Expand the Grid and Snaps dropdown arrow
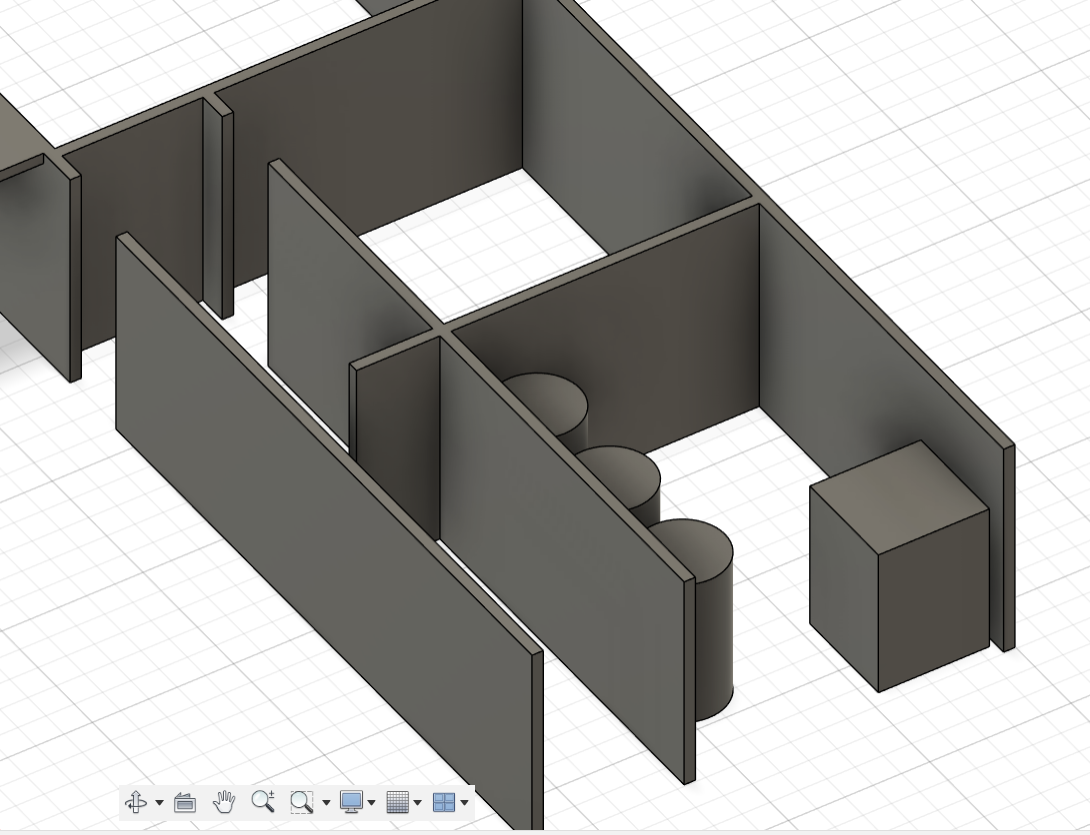 click(418, 802)
